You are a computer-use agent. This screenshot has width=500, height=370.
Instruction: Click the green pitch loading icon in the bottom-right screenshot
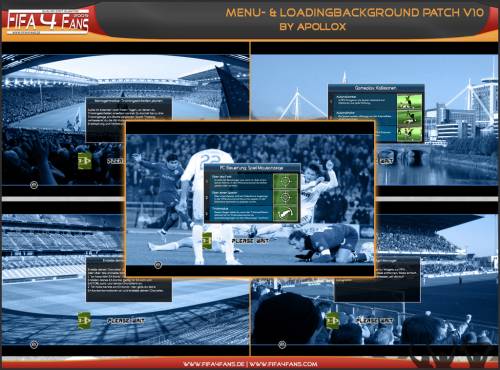[x=332, y=320]
